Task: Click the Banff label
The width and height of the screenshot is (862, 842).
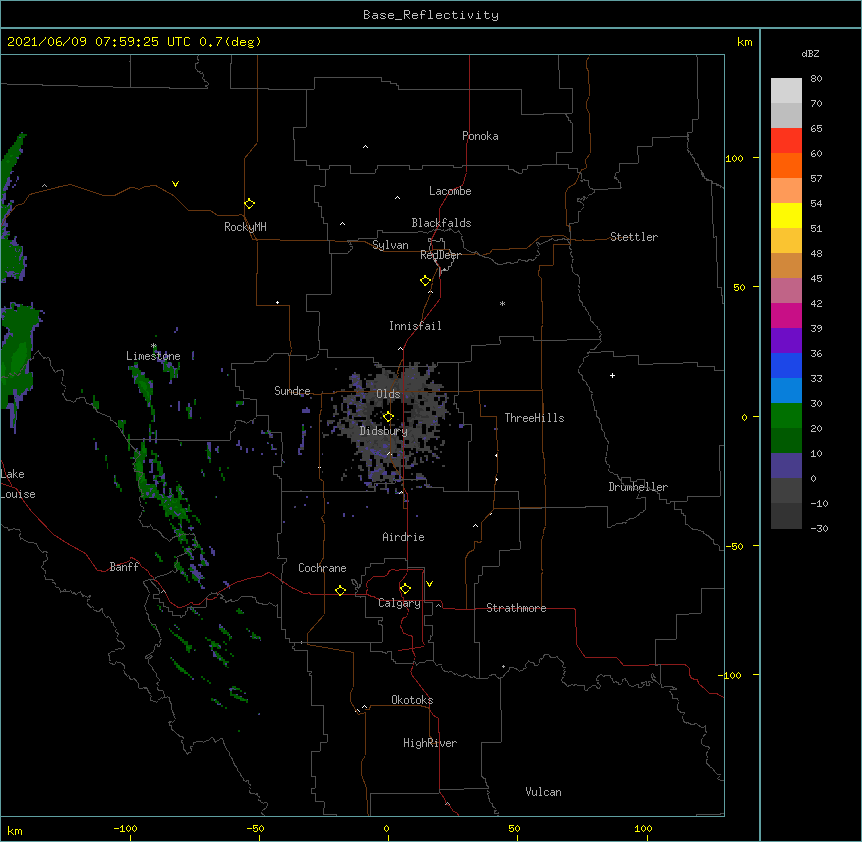Action: click(x=124, y=567)
